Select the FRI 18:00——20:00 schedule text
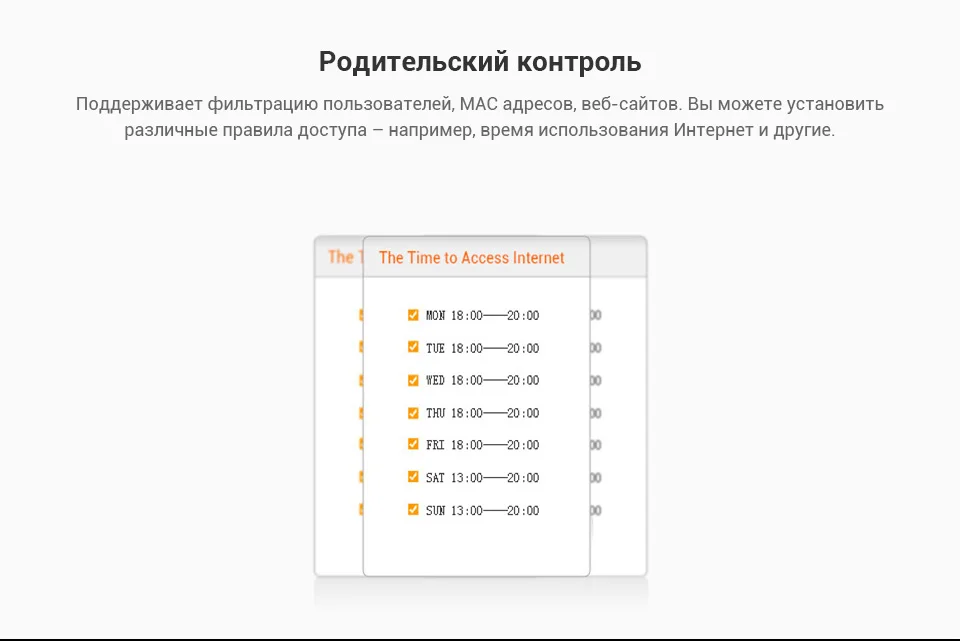The height and width of the screenshot is (641, 960). (x=482, y=444)
